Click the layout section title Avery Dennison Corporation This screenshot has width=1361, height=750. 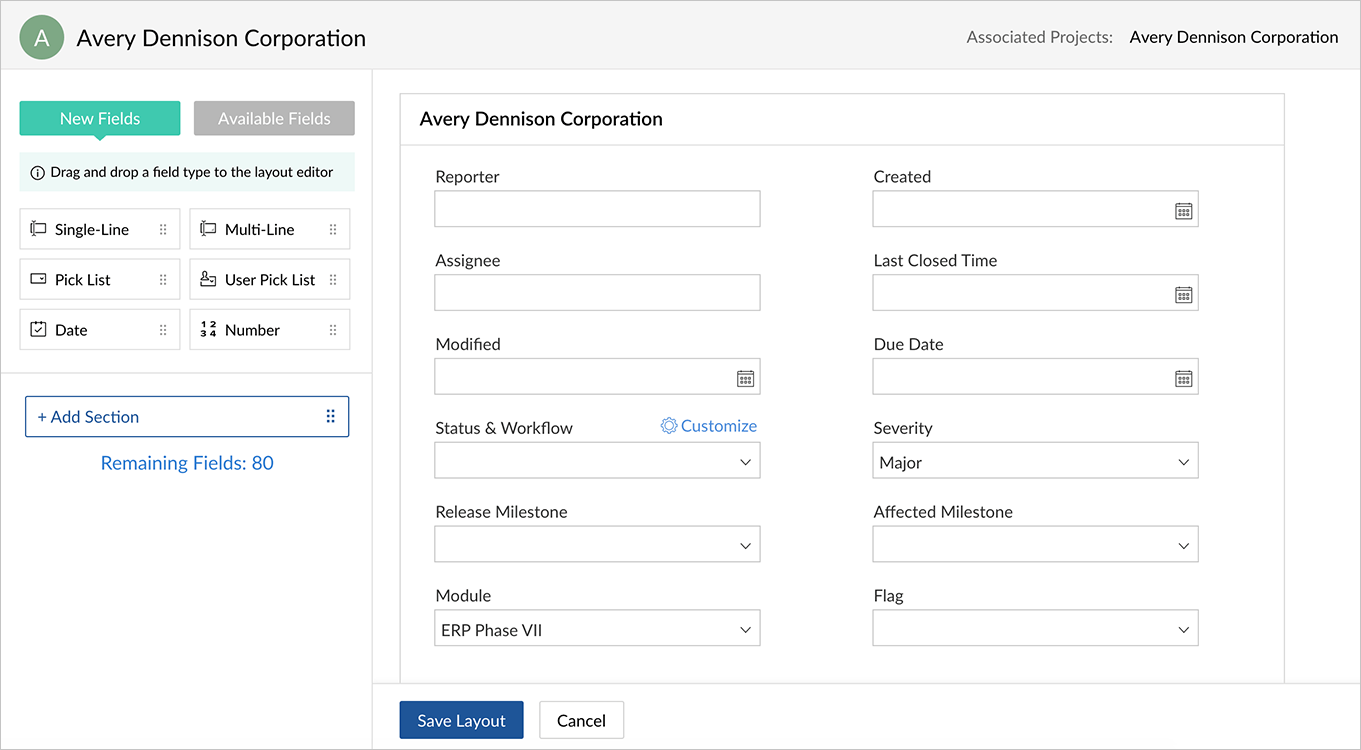click(541, 119)
